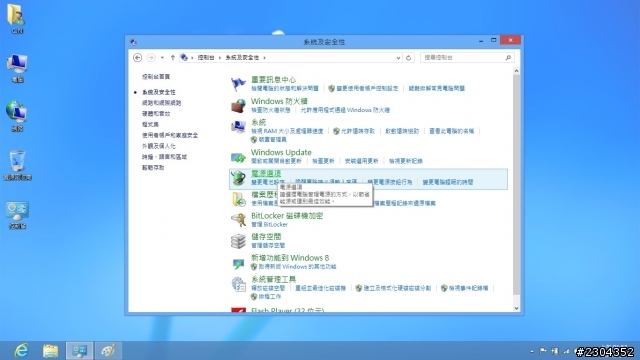Screen dimensions: 640x360
Task: Open the 系統管理工具 heading link
Action: coord(273,279)
